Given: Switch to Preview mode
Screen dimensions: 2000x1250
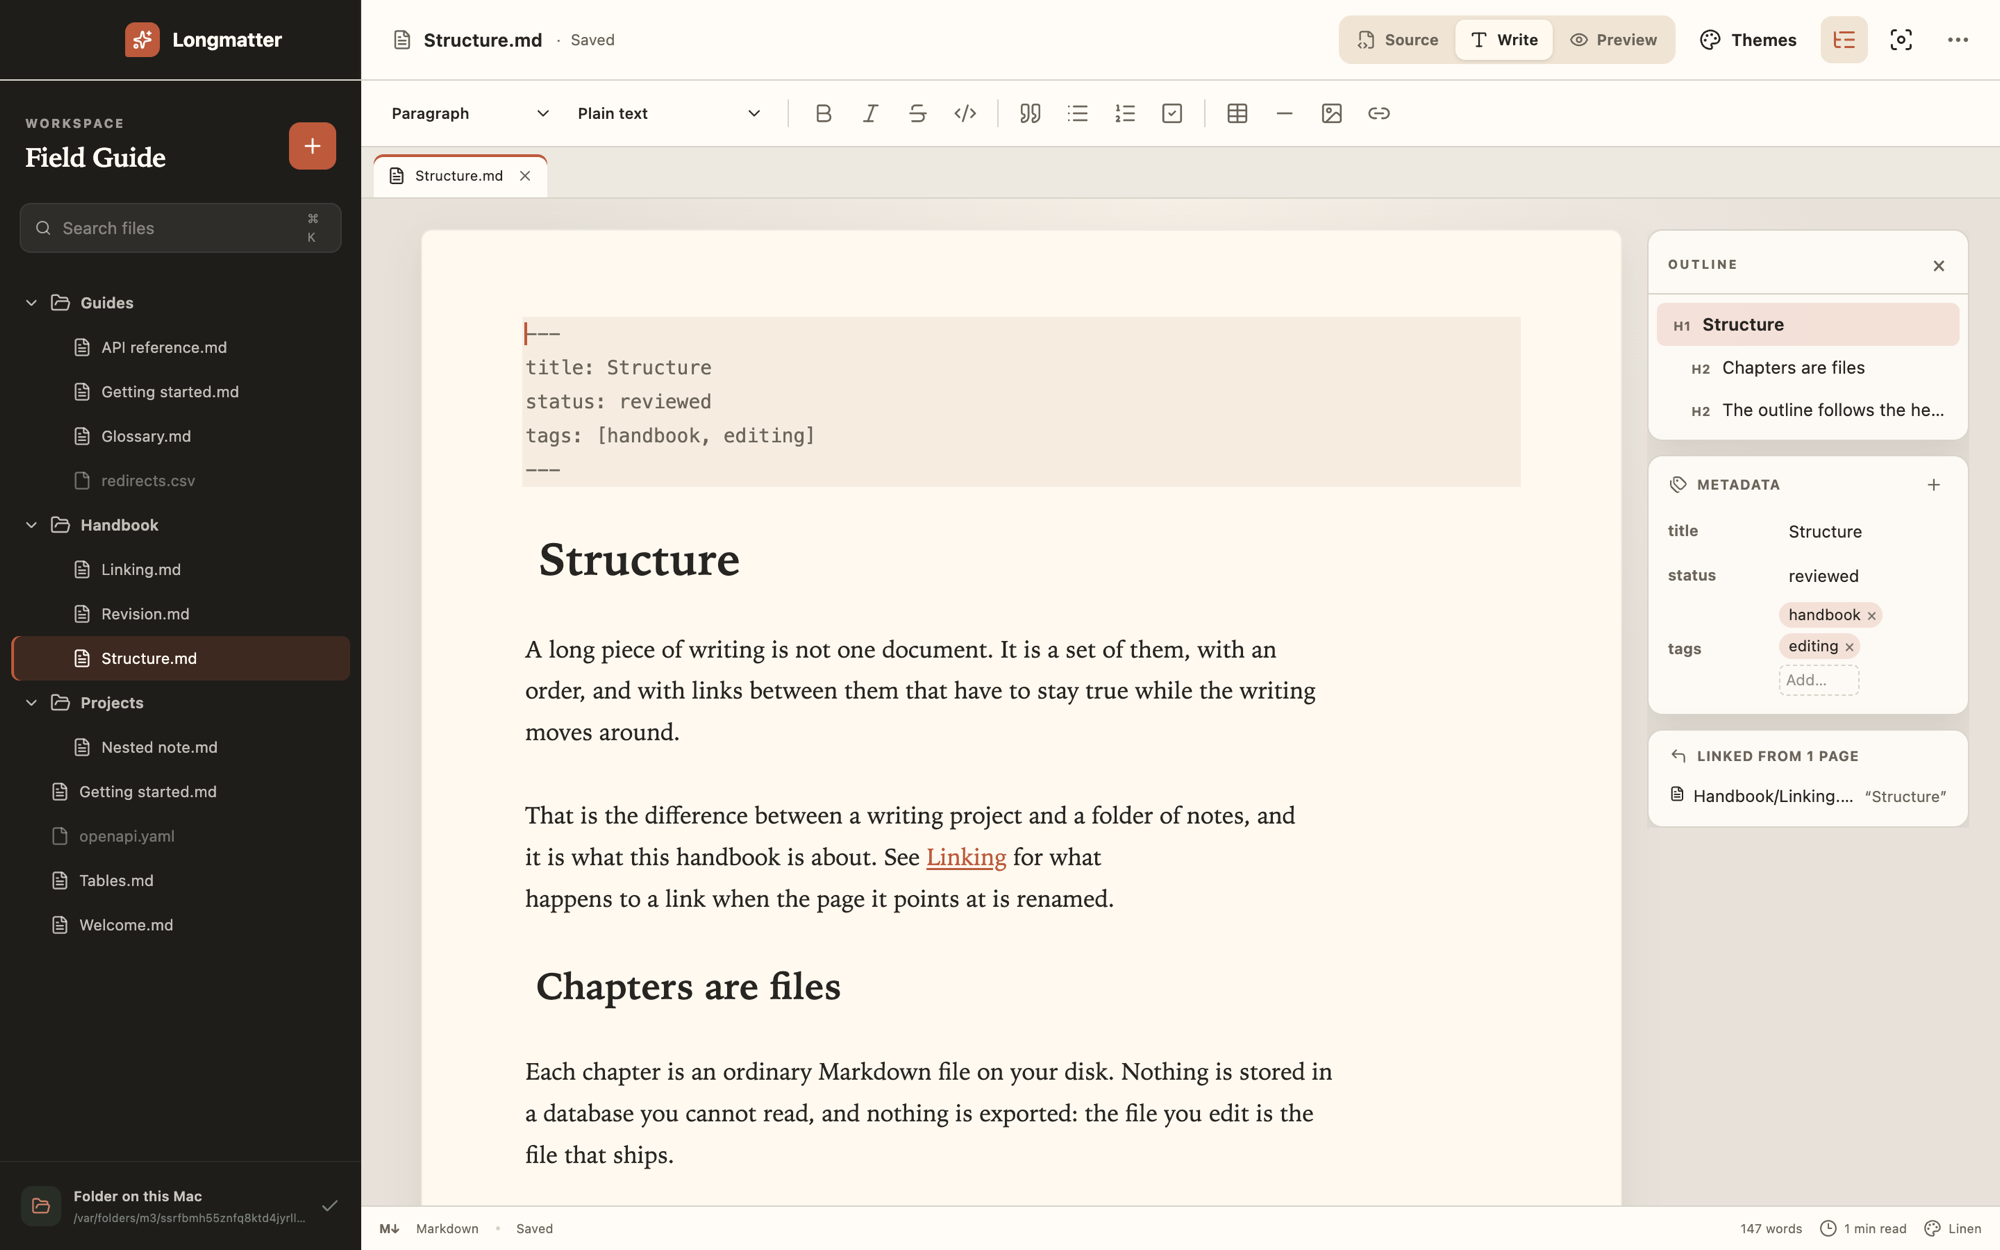Looking at the screenshot, I should tap(1613, 40).
